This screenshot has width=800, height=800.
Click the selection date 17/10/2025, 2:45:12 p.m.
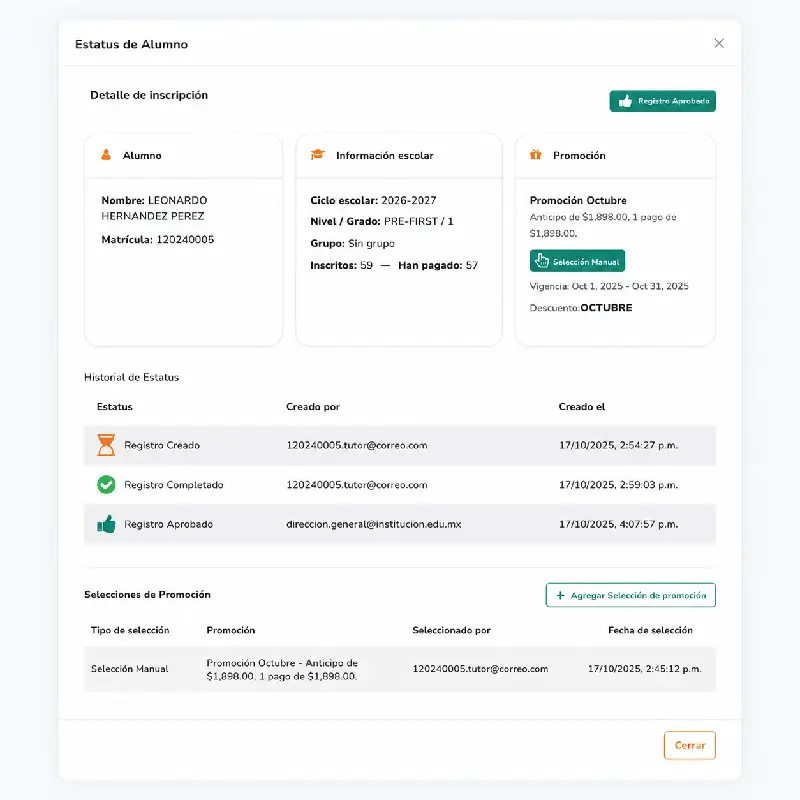pos(645,669)
